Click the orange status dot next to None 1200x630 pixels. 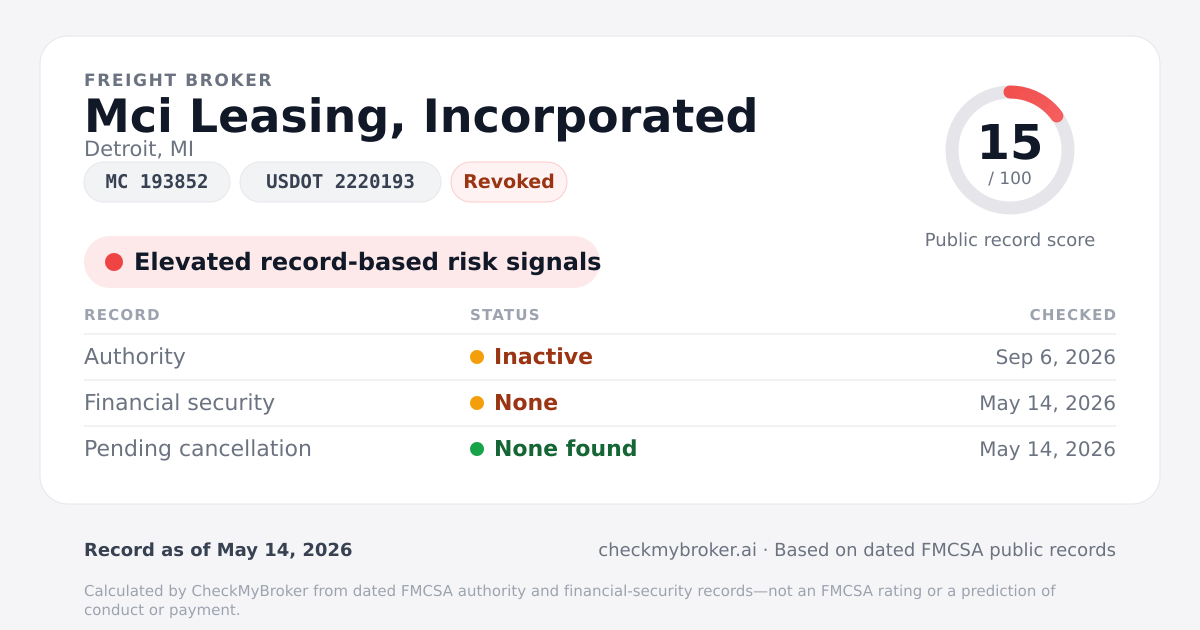click(x=477, y=403)
